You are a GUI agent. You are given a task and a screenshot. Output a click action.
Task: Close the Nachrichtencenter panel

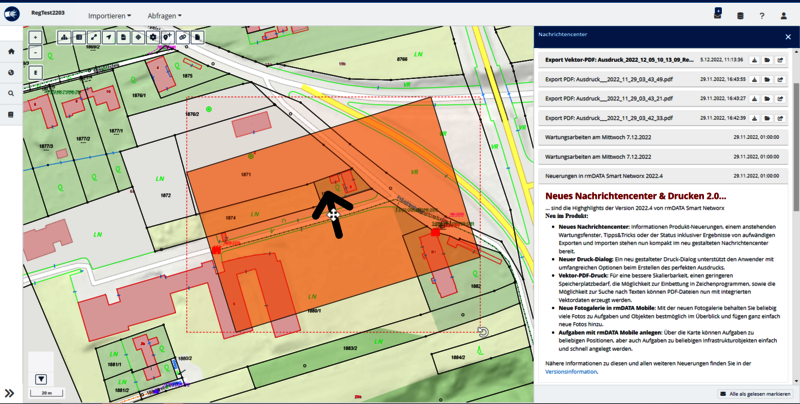point(788,37)
